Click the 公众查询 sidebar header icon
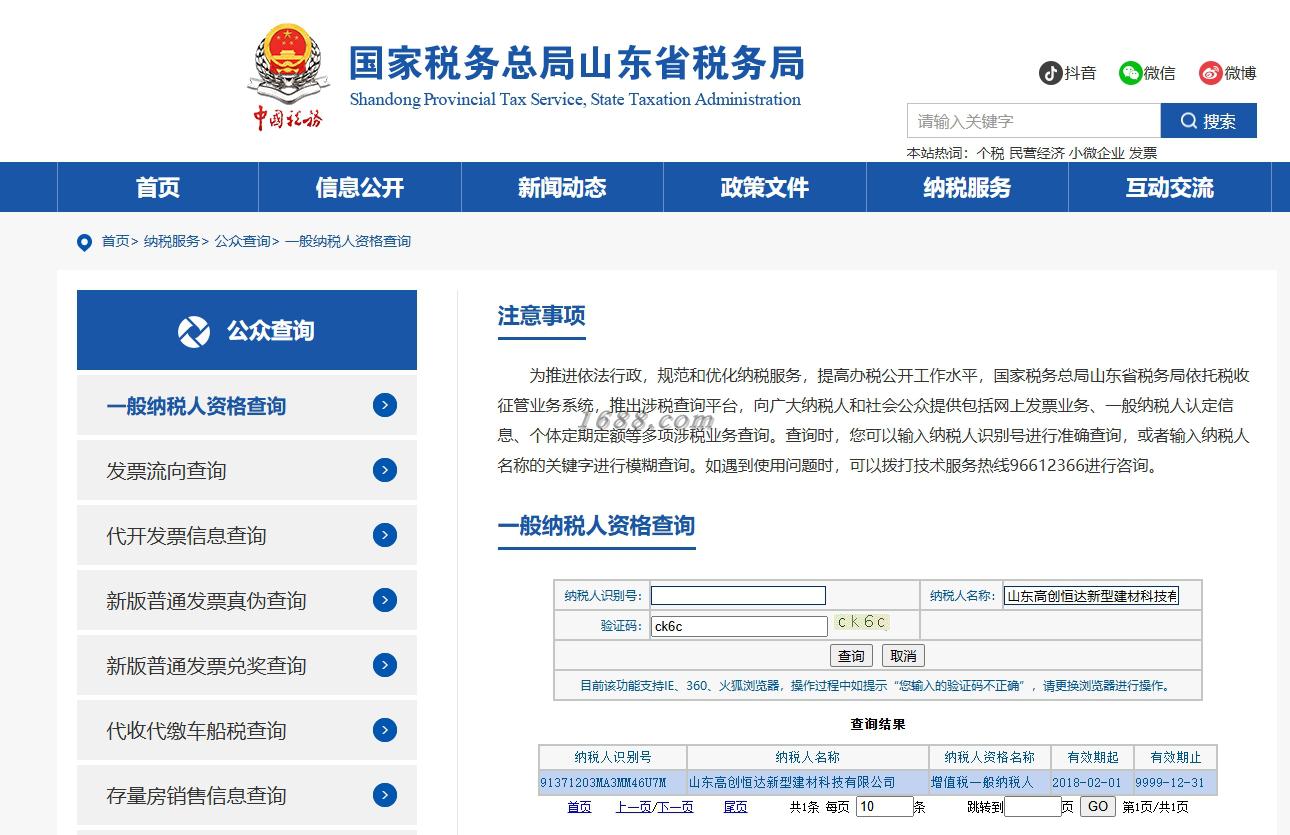 [194, 331]
